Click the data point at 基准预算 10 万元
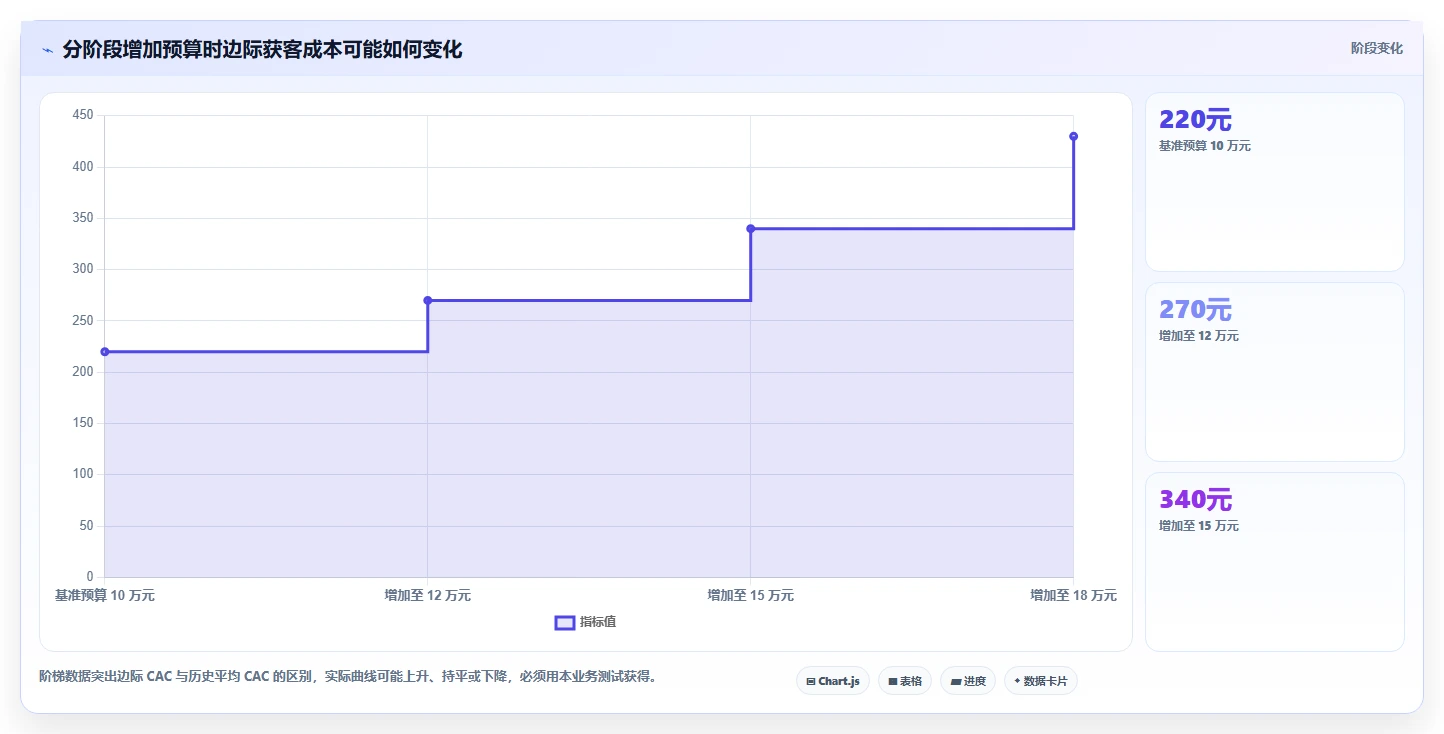The width and height of the screenshot is (1444, 734). tap(105, 352)
